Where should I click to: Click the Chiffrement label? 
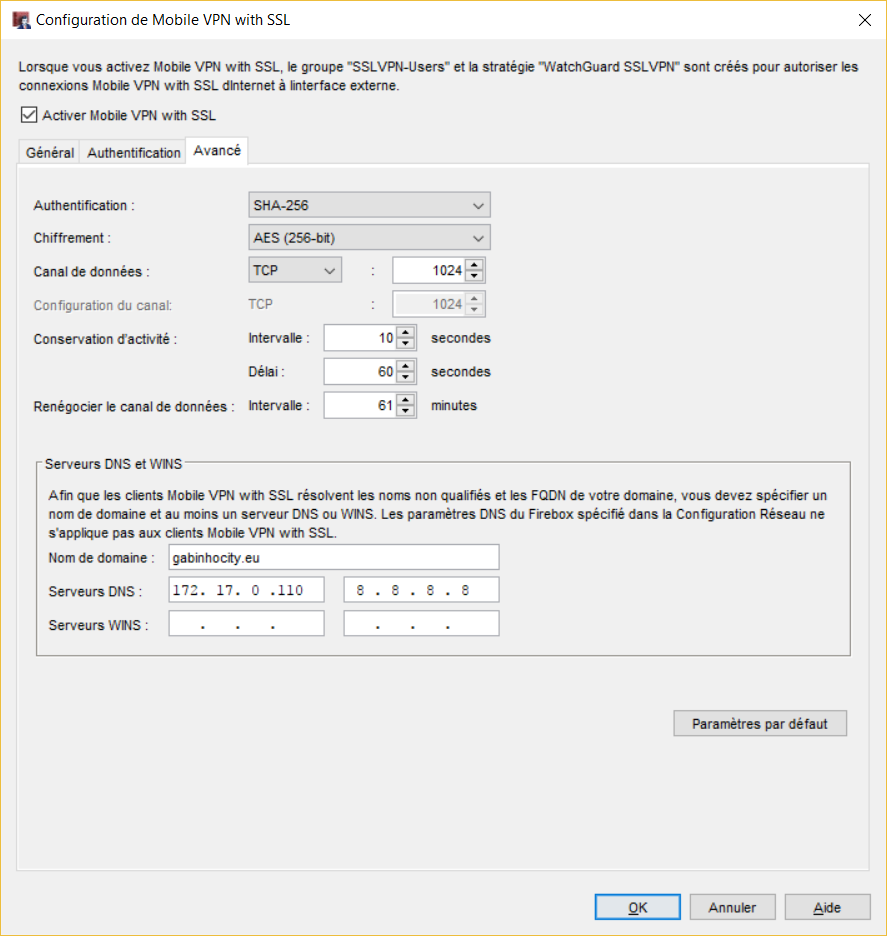click(72, 238)
